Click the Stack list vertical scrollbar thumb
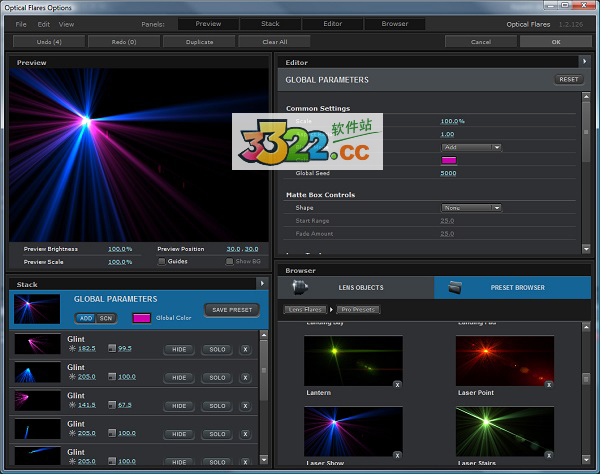The height and width of the screenshot is (474, 600). pos(264,370)
